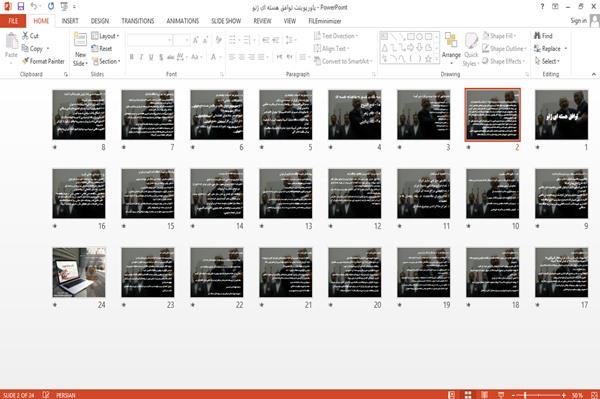Click the Paste clipboard icon
Screen dimensions: 600x399
pyautogui.click(x=11, y=42)
